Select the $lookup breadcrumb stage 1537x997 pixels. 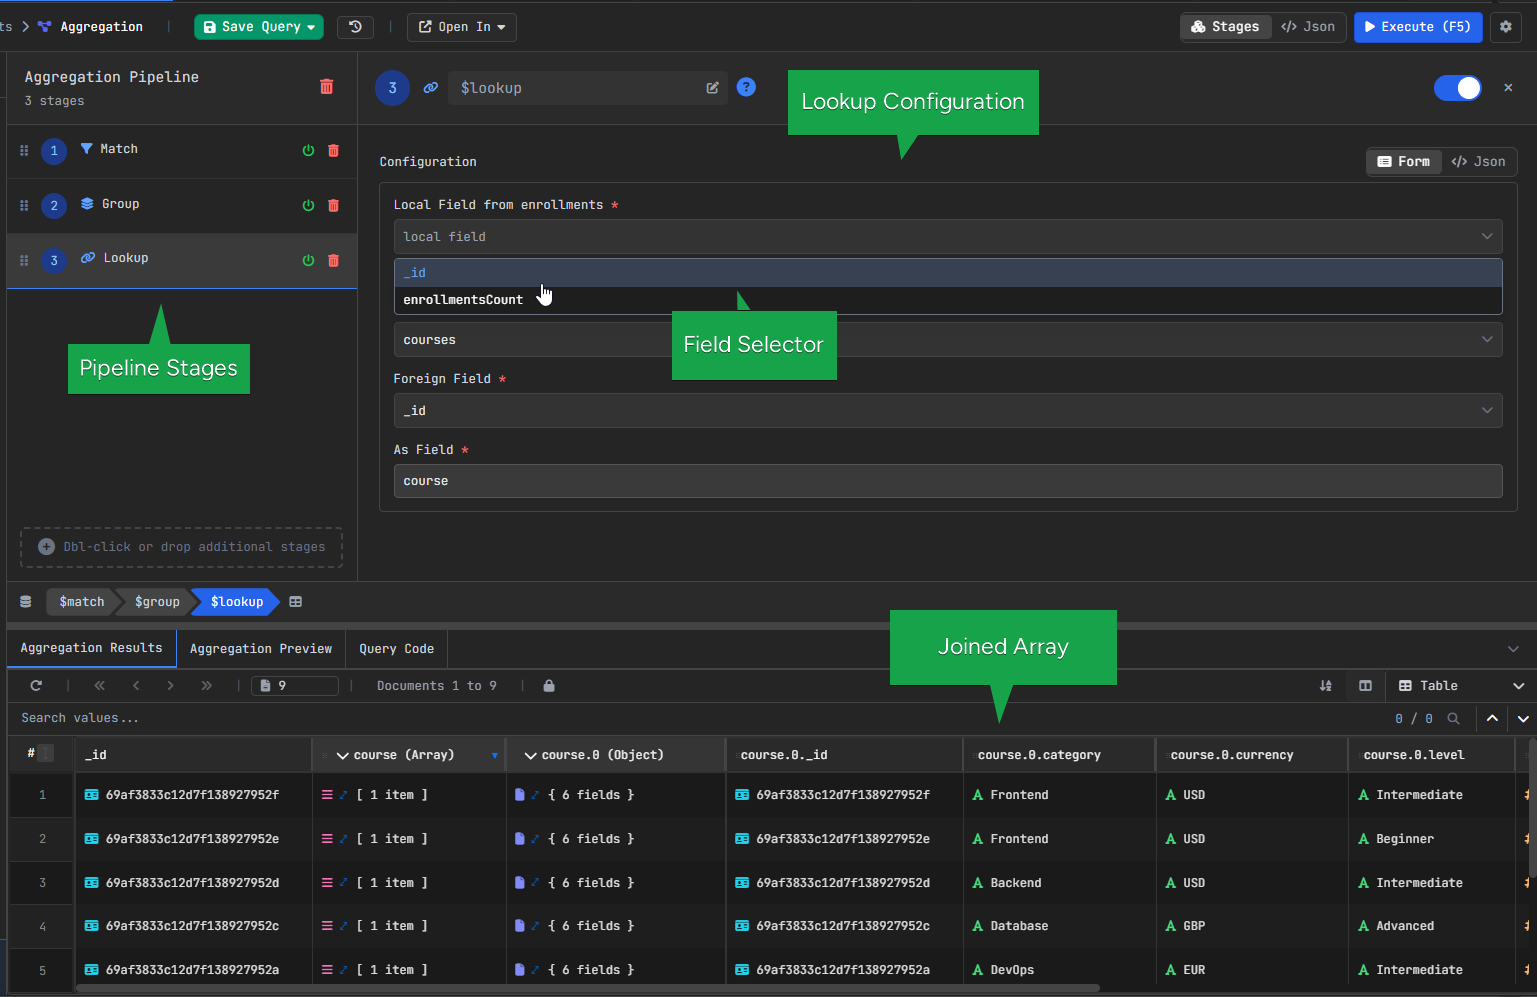coord(237,602)
